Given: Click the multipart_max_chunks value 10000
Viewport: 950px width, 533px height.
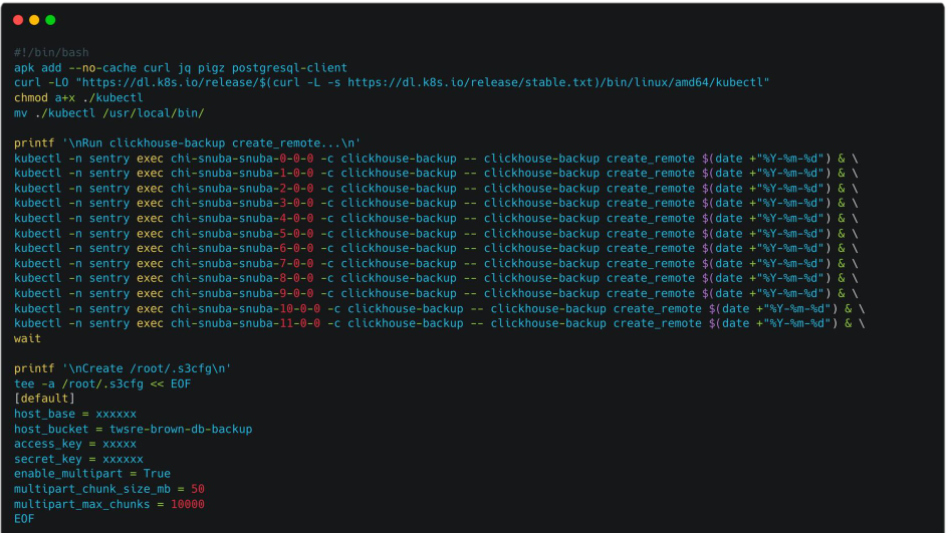Looking at the screenshot, I should pos(187,504).
